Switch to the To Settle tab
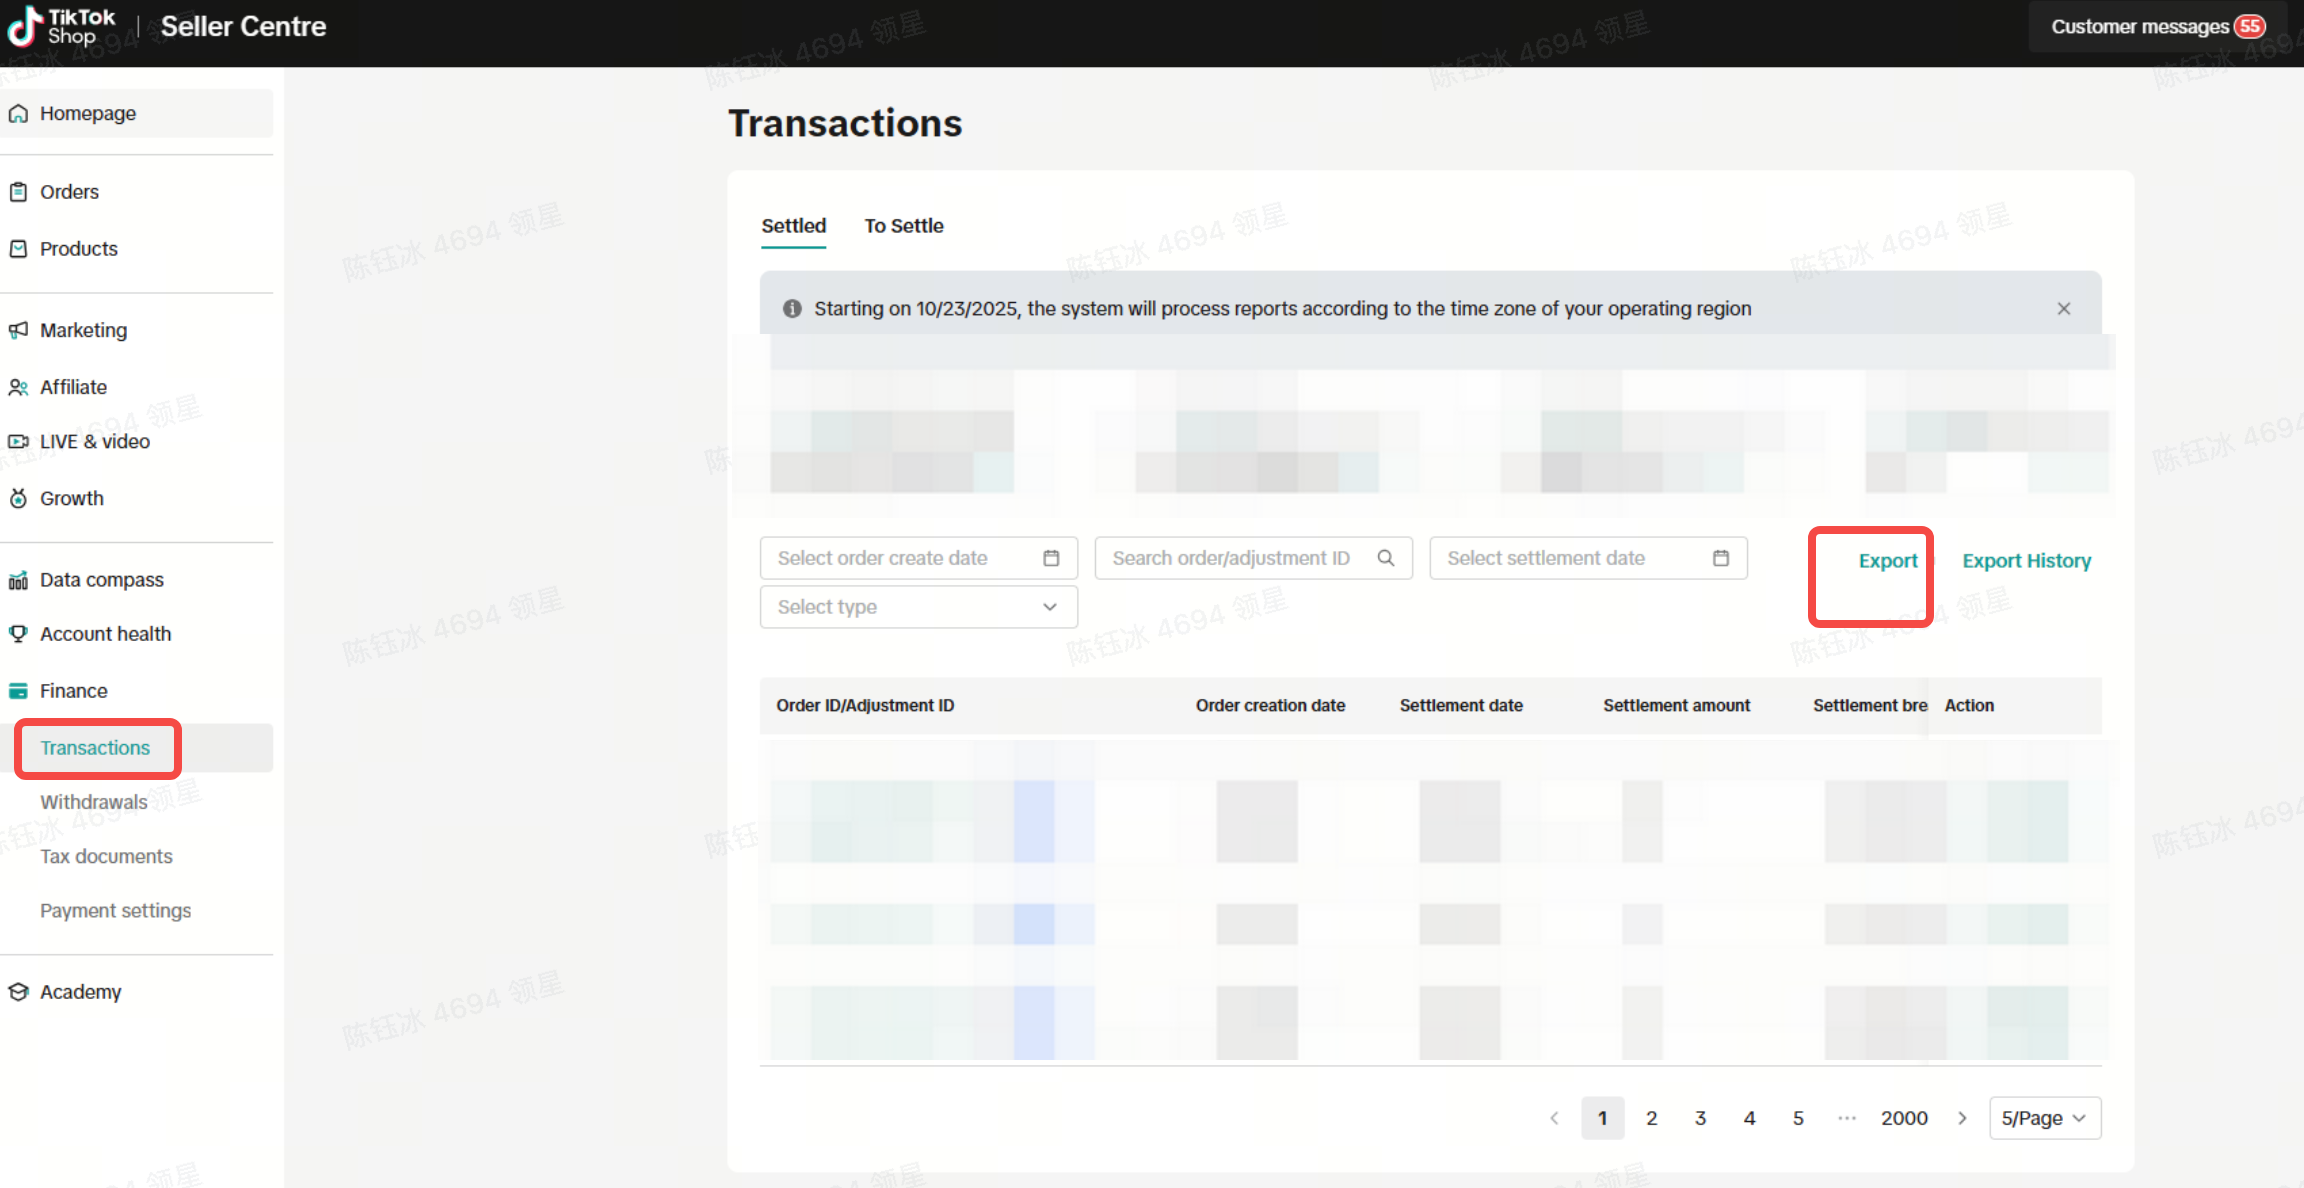 [903, 226]
